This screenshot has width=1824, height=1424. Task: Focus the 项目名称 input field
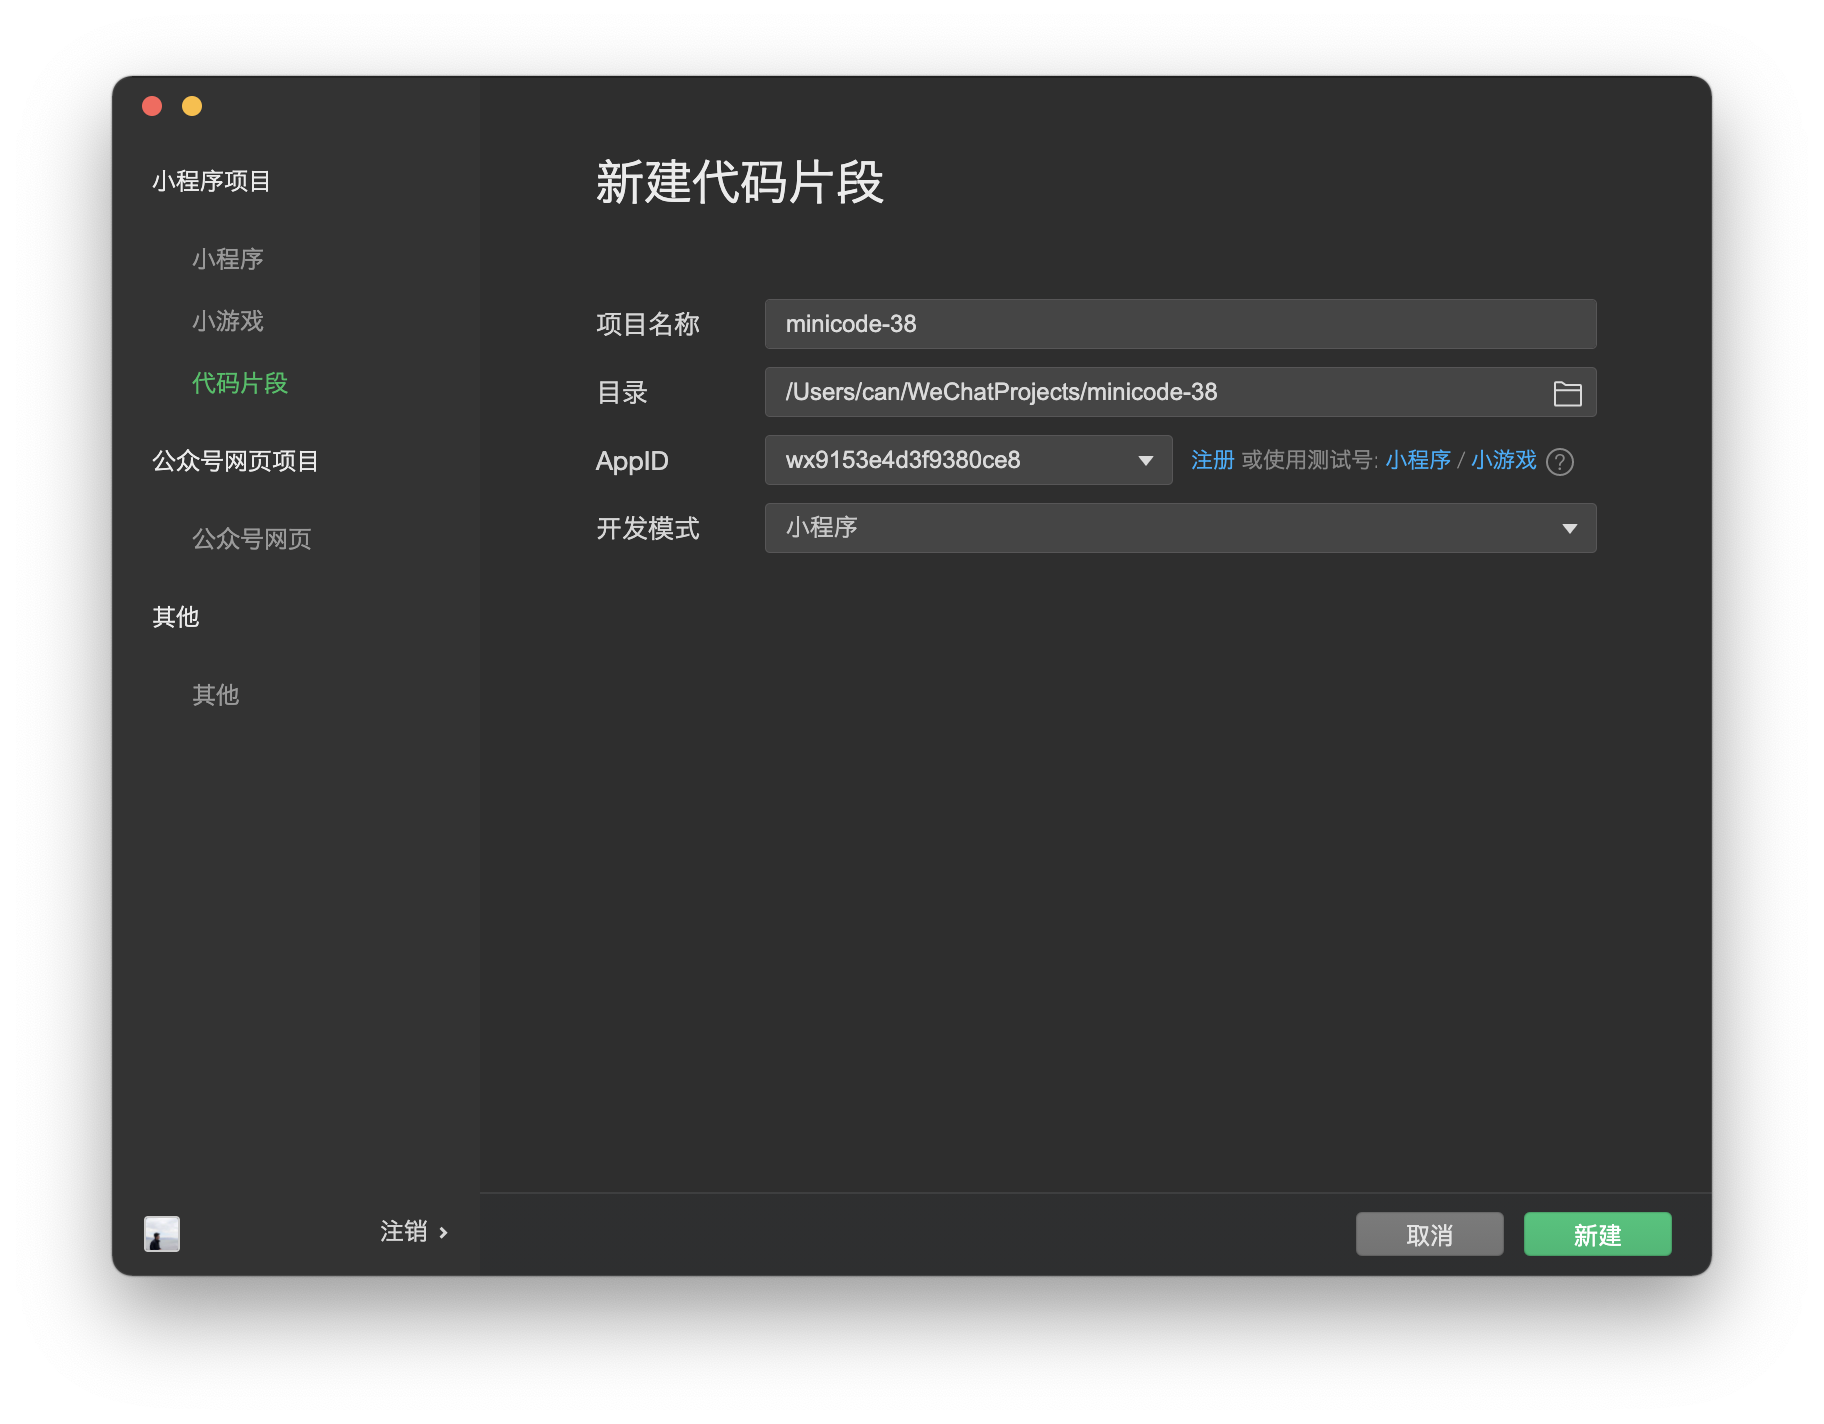(1179, 324)
